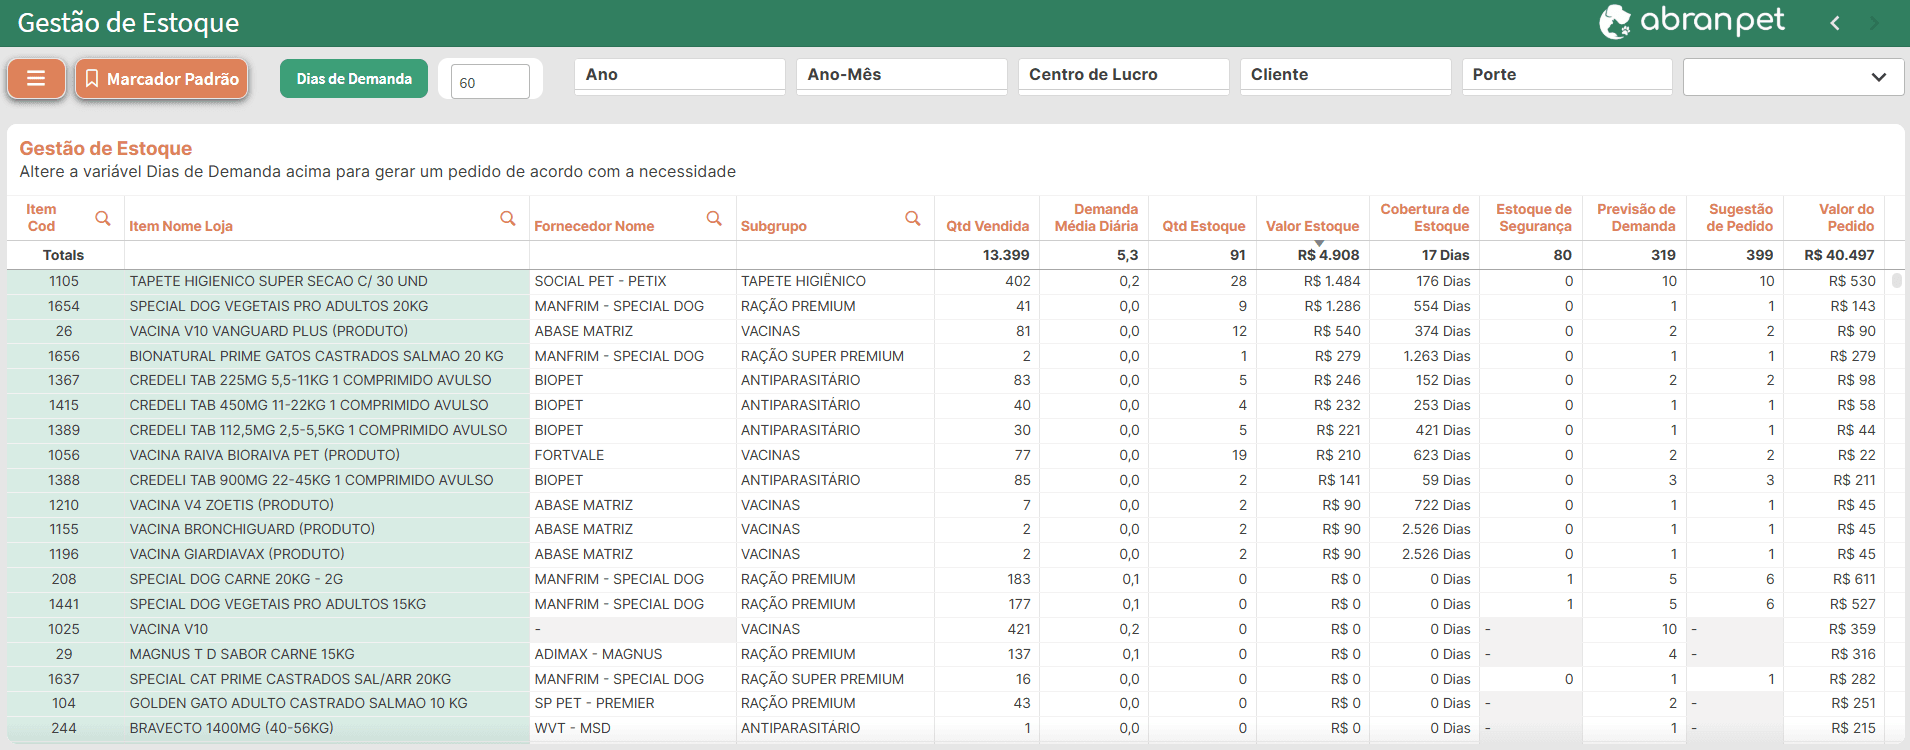Select VACINA GIARDIAVAX (PRODUTO)
This screenshot has height=750, width=1910.
pos(237,554)
